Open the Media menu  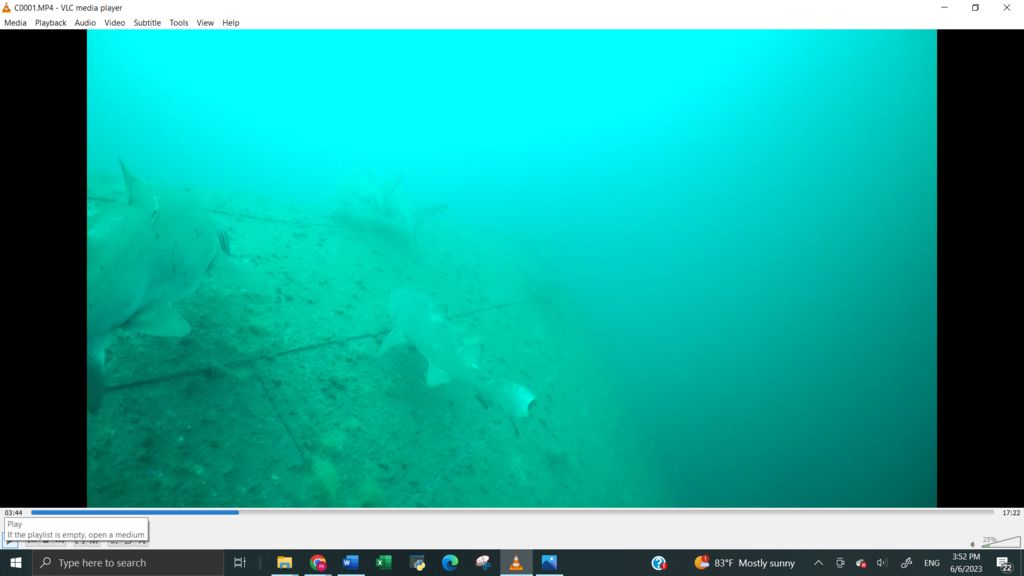pos(15,22)
